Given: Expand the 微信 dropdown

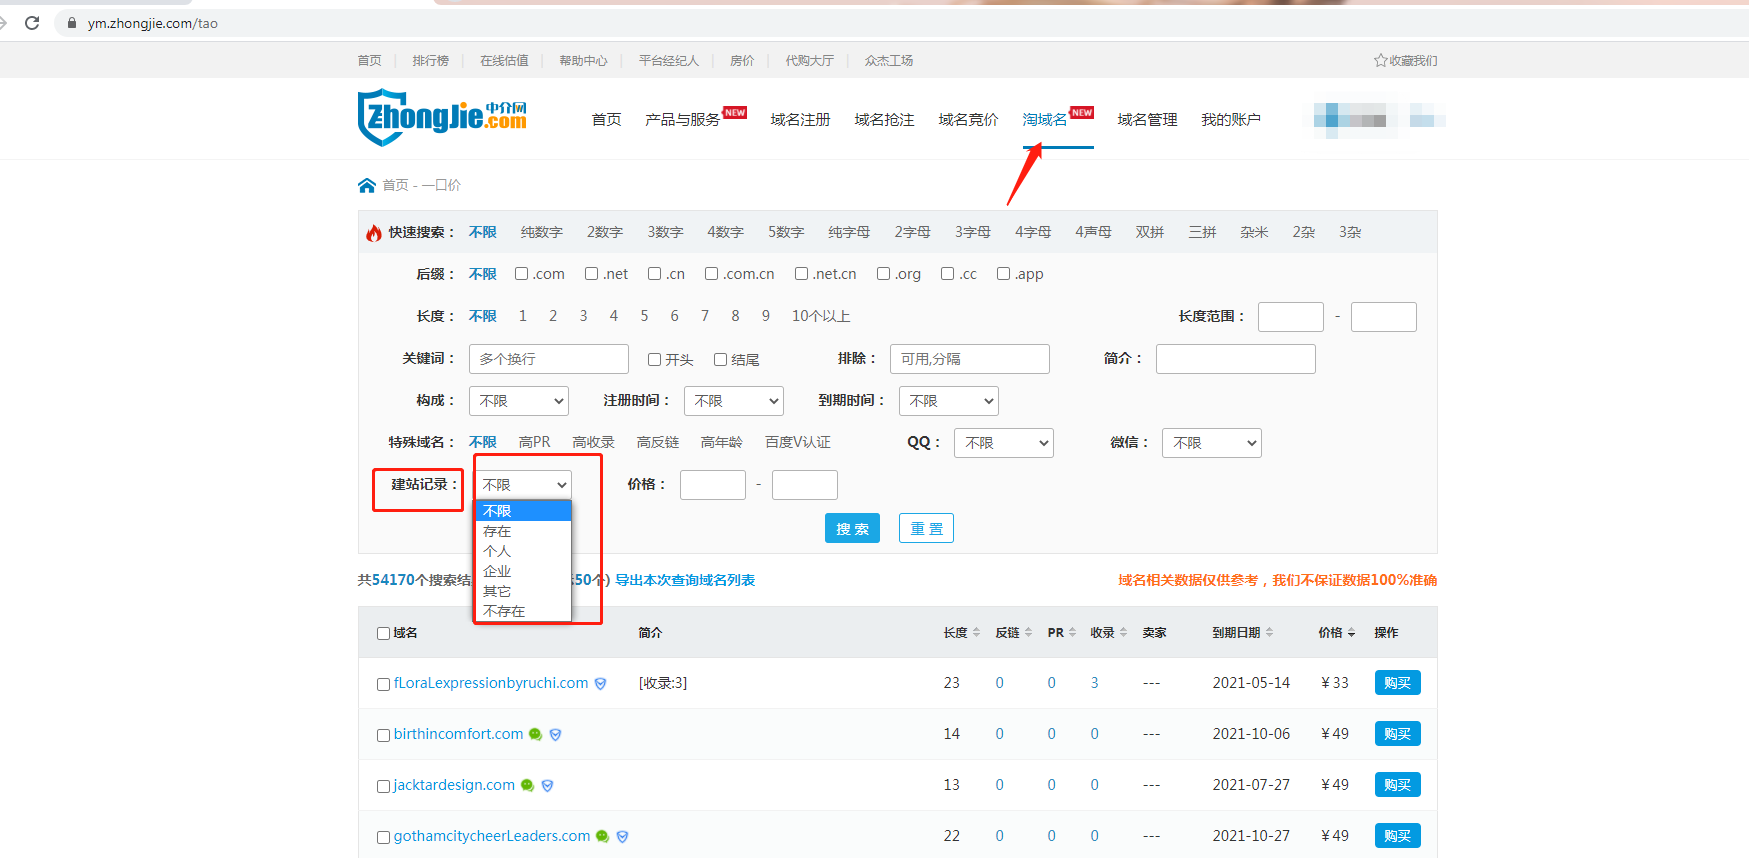Looking at the screenshot, I should pos(1211,443).
